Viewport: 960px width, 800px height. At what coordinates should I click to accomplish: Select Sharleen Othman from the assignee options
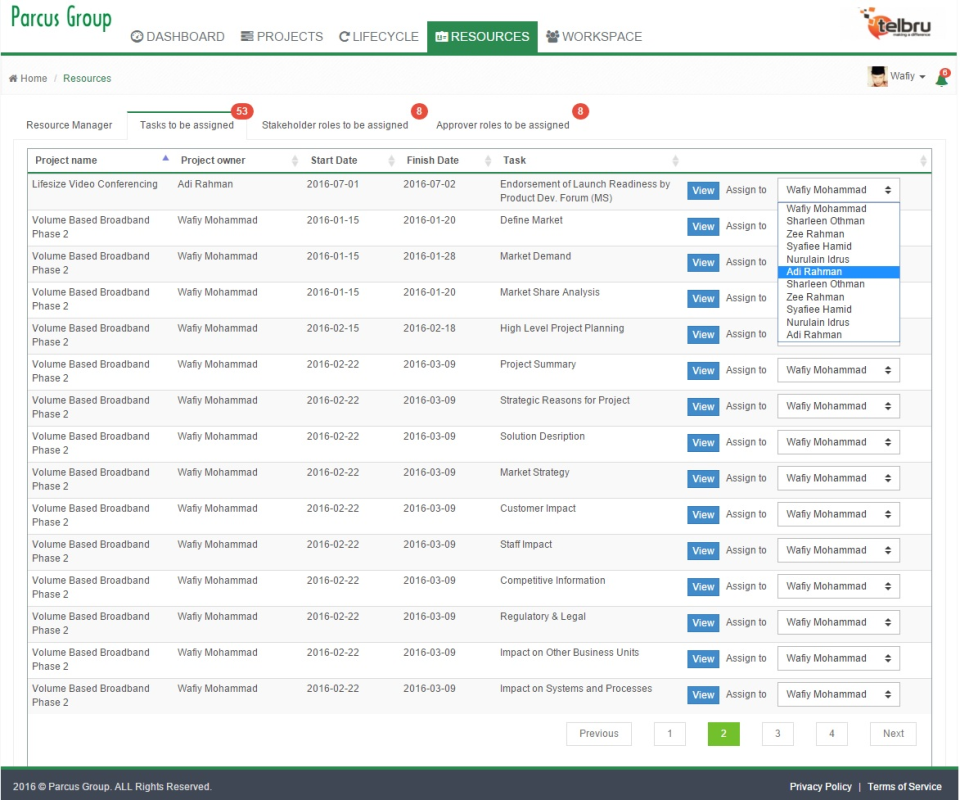point(820,221)
